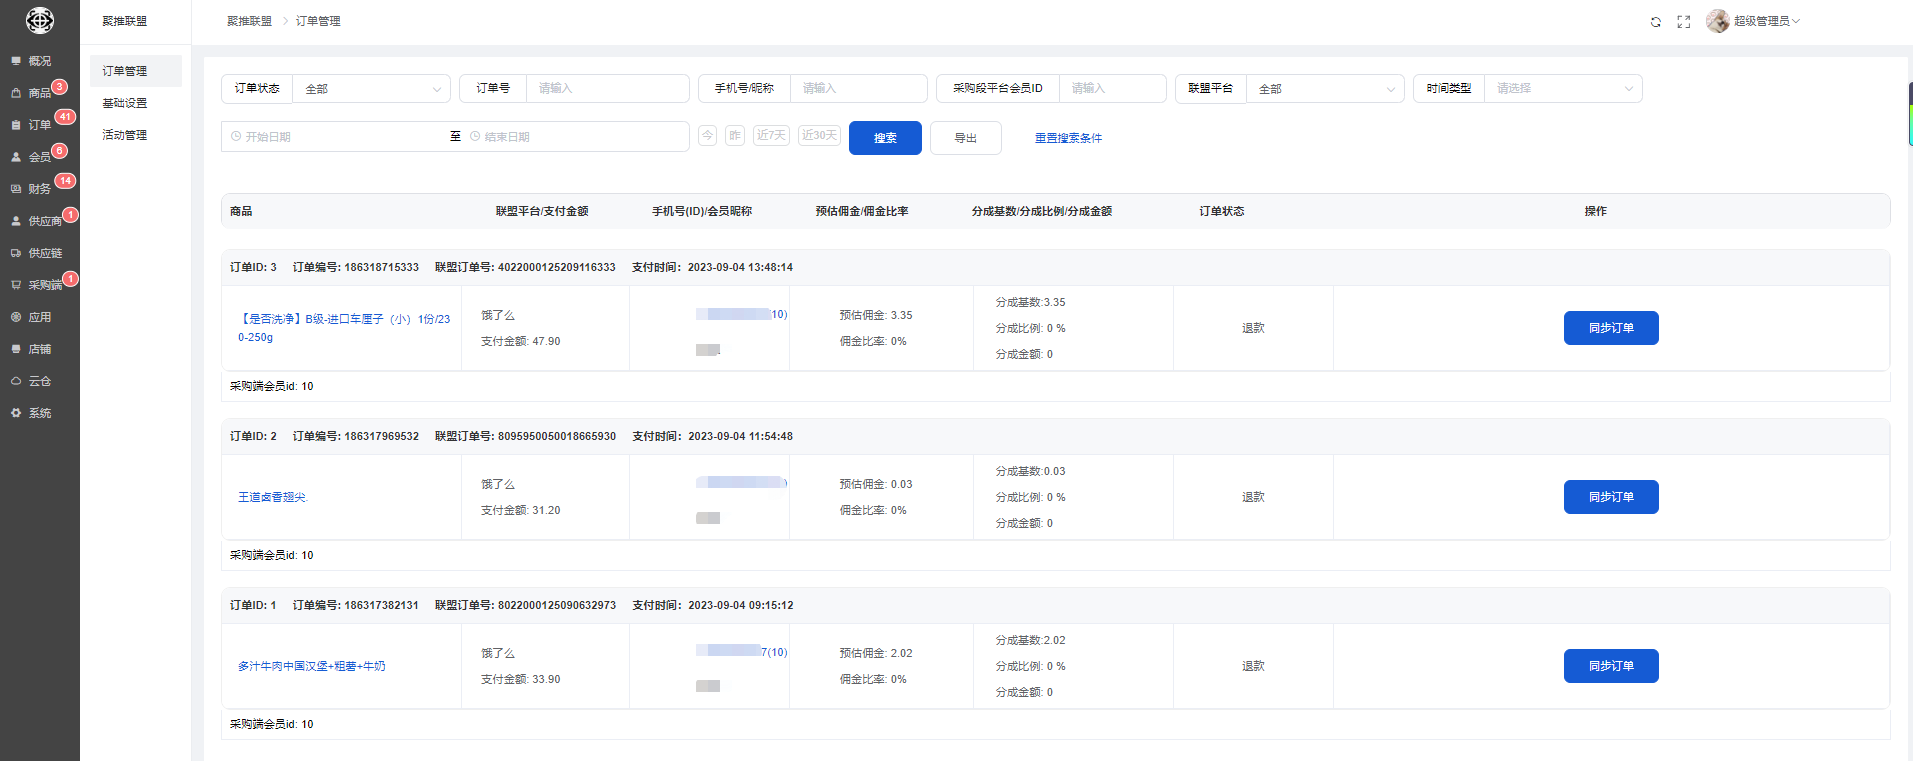Click the refresh icon in top bar
This screenshot has width=1913, height=761.
[x=1655, y=22]
